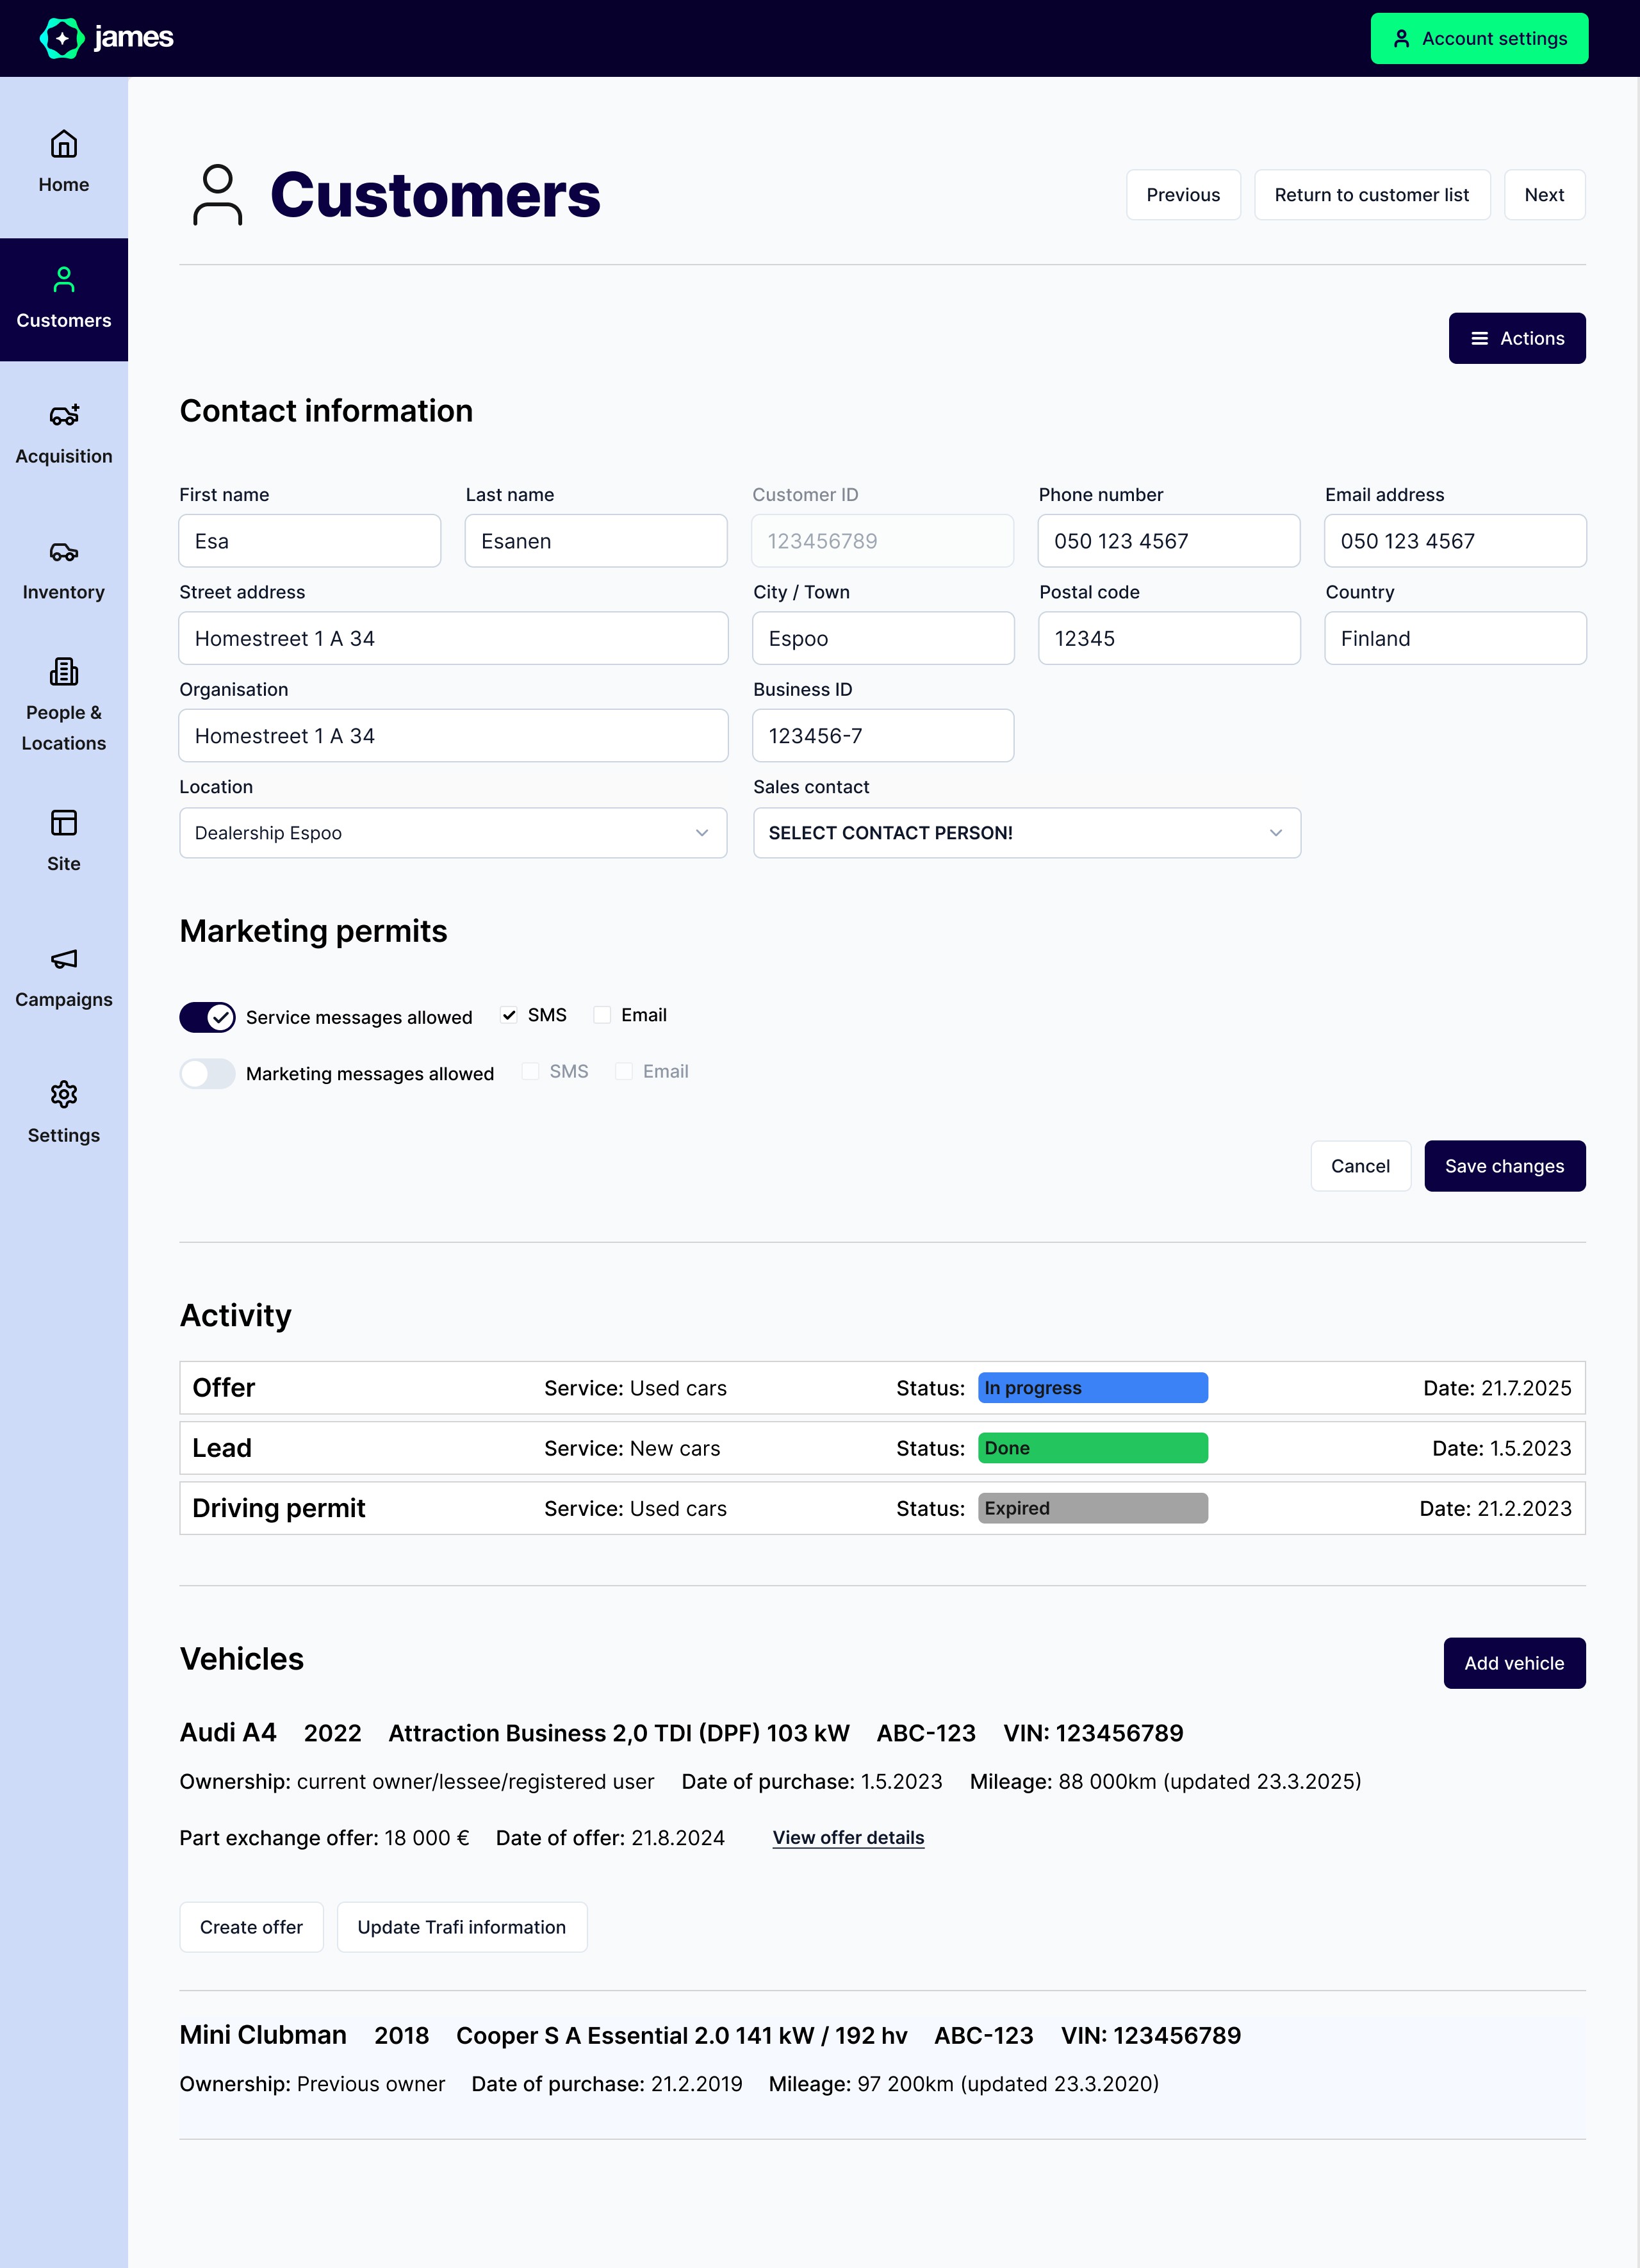Click Campaigns megaphone icon
The image size is (1640, 2268).
63,959
